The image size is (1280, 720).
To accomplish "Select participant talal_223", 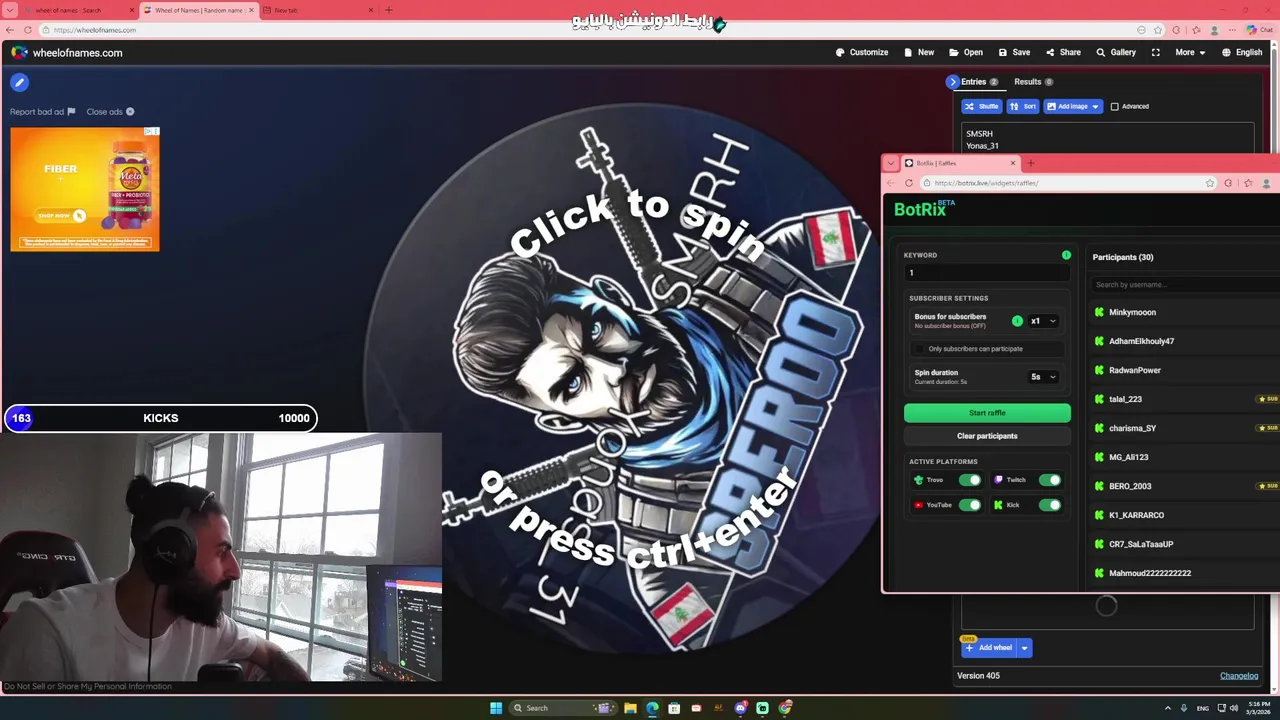I will 1125,399.
